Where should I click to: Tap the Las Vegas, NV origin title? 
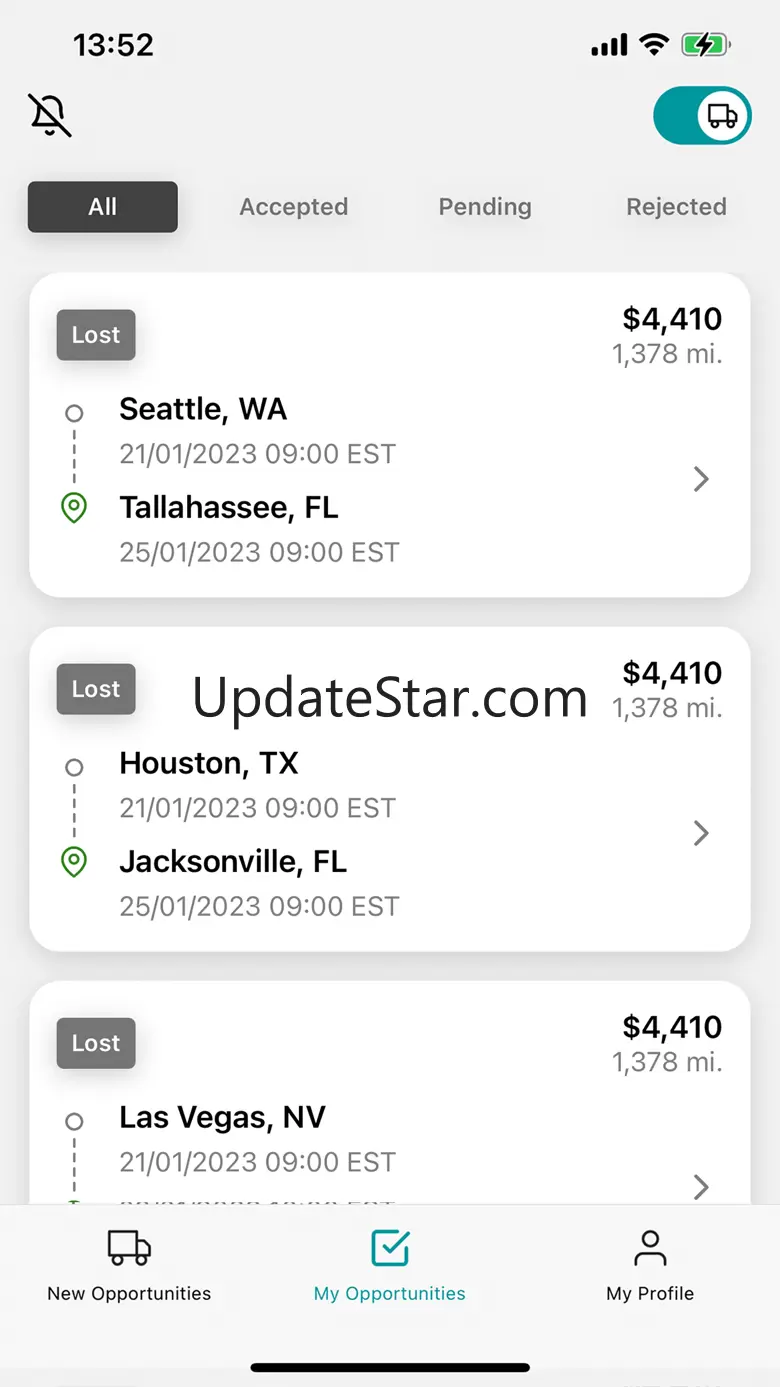(222, 1117)
